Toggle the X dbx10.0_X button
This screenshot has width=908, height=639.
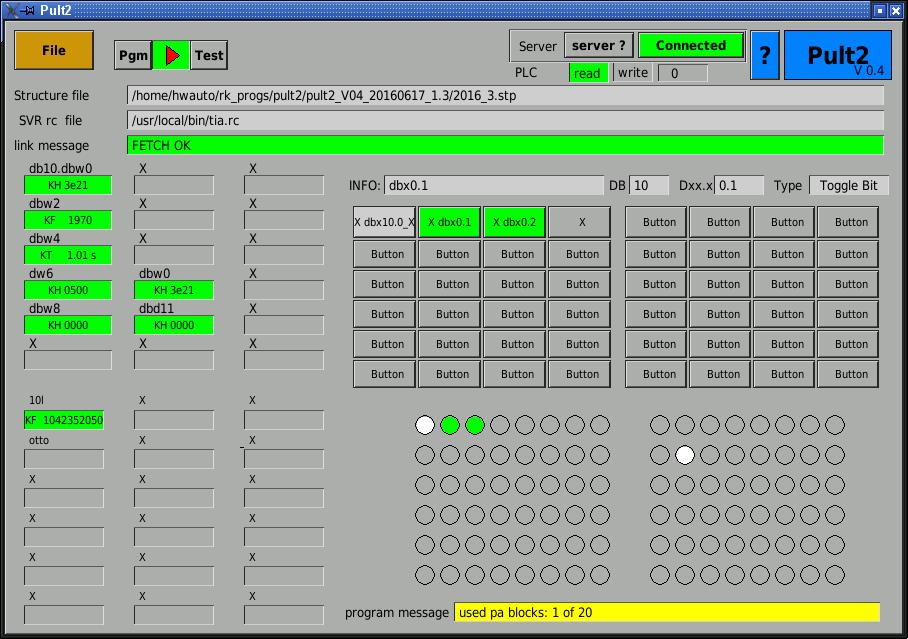(x=384, y=222)
